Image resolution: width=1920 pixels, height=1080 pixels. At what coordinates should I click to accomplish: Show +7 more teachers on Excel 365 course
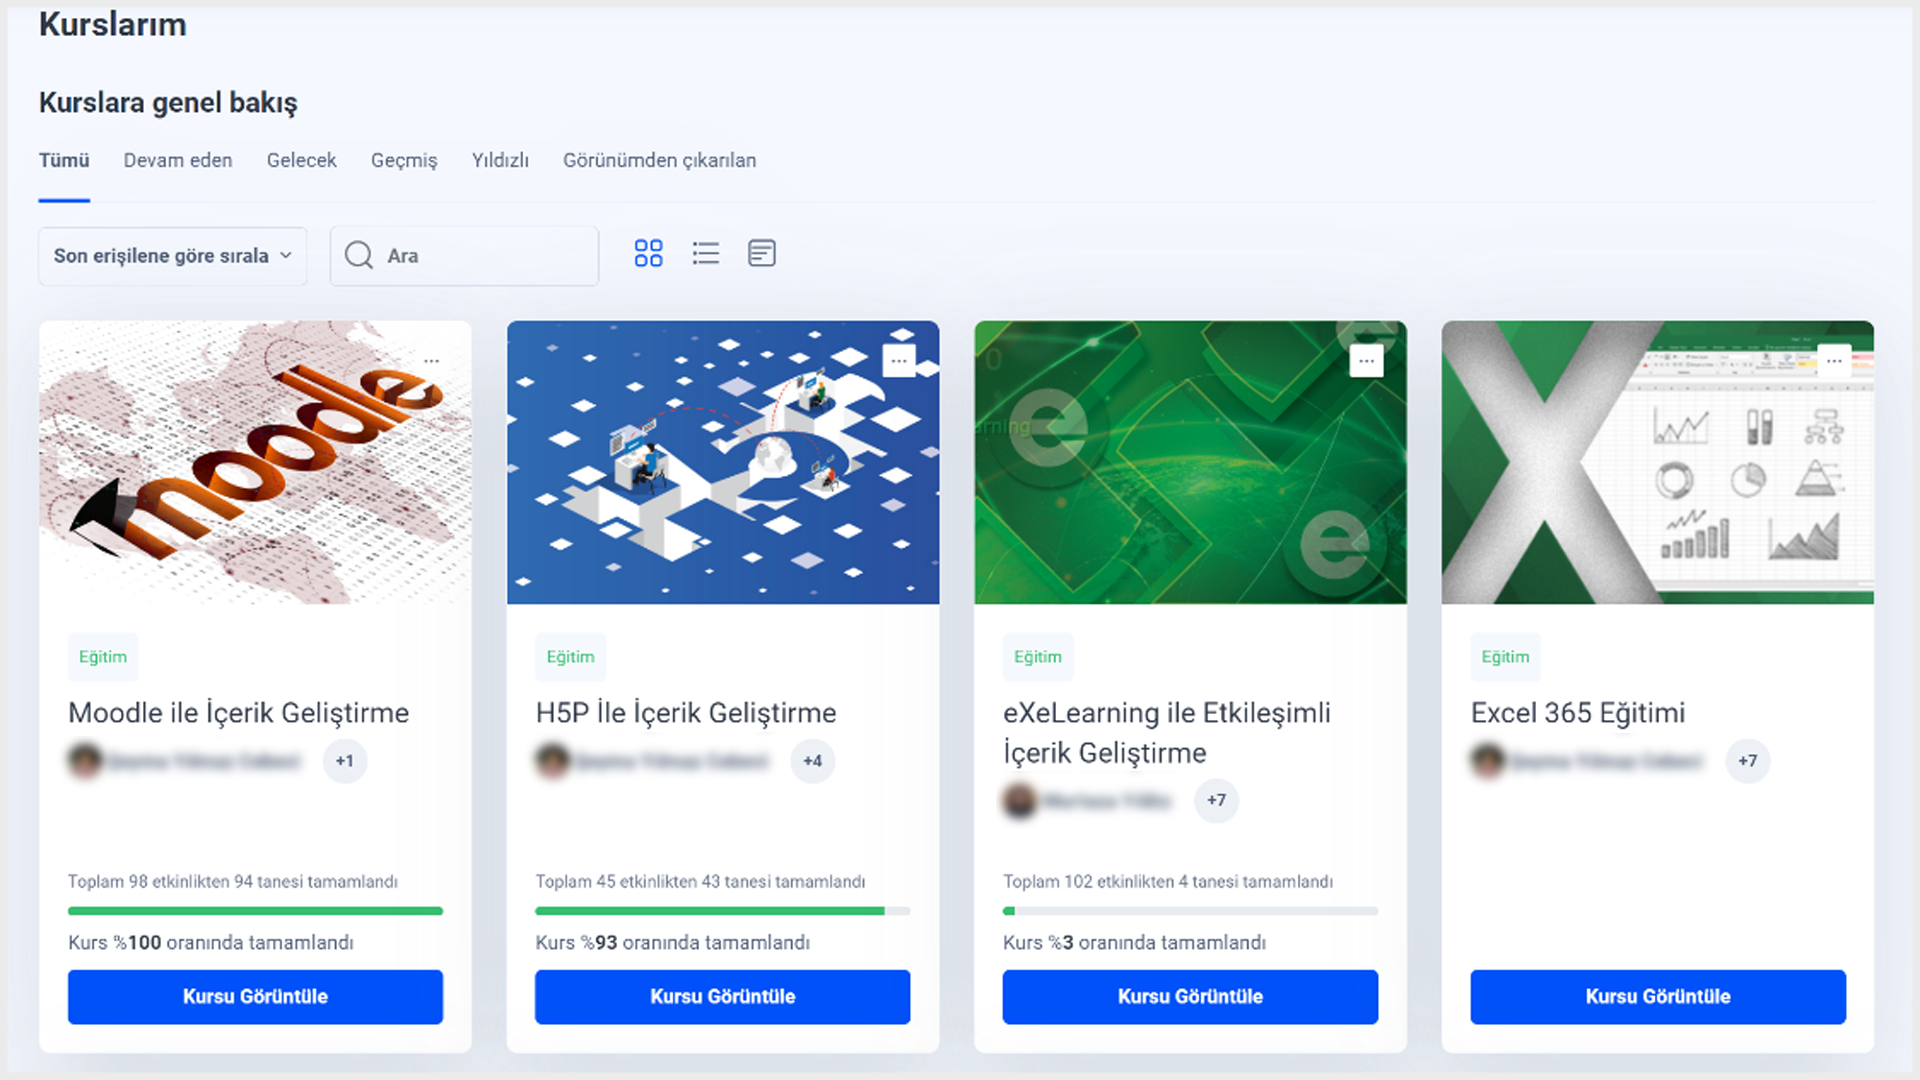pyautogui.click(x=1748, y=761)
